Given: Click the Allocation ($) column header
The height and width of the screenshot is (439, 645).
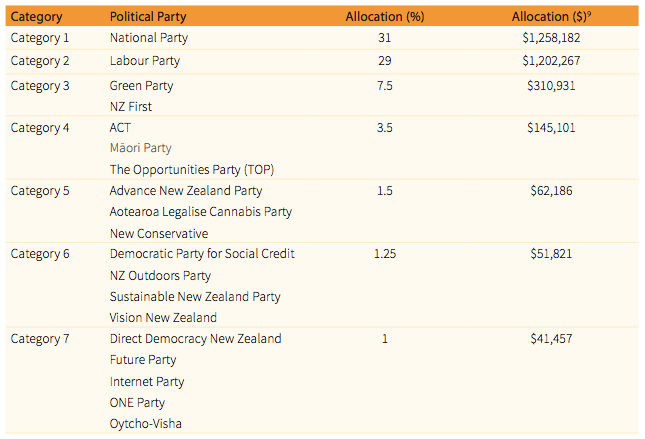Looking at the screenshot, I should coord(551,17).
